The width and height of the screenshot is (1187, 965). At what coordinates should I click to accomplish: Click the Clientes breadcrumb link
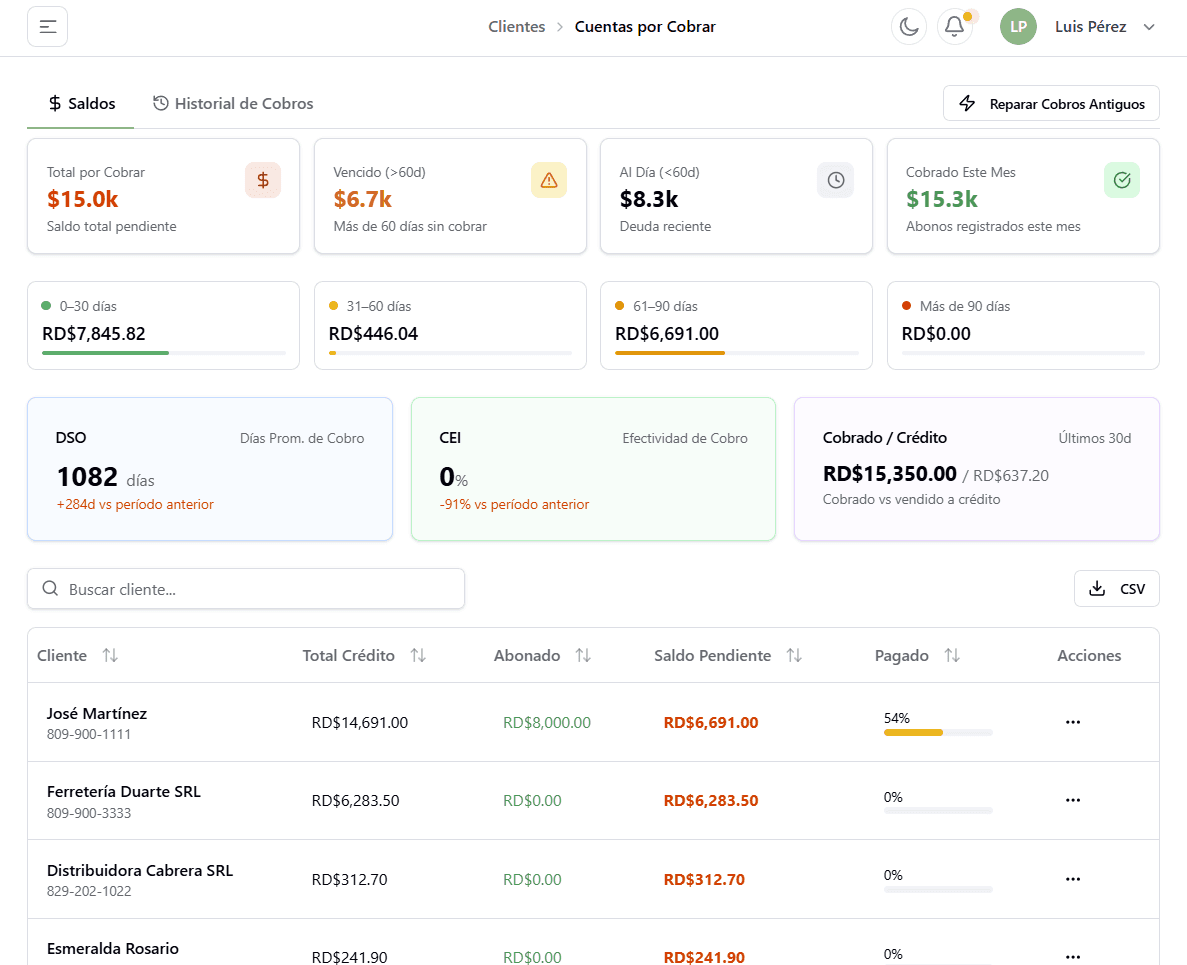(x=516, y=27)
